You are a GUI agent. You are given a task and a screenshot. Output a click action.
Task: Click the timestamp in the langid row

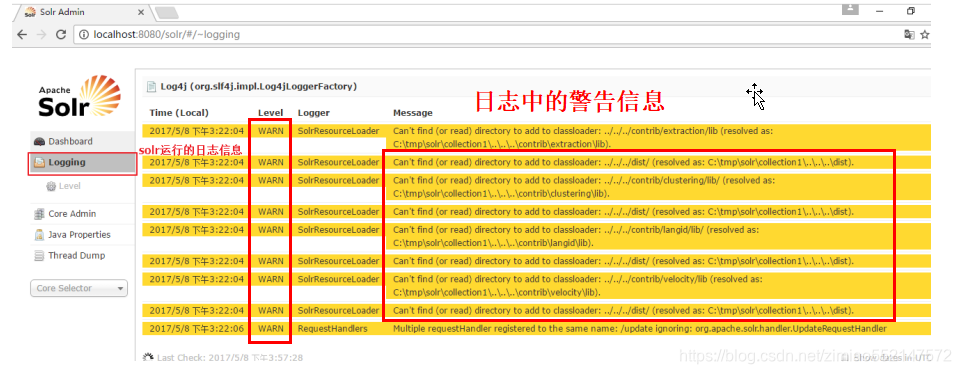pos(197,230)
